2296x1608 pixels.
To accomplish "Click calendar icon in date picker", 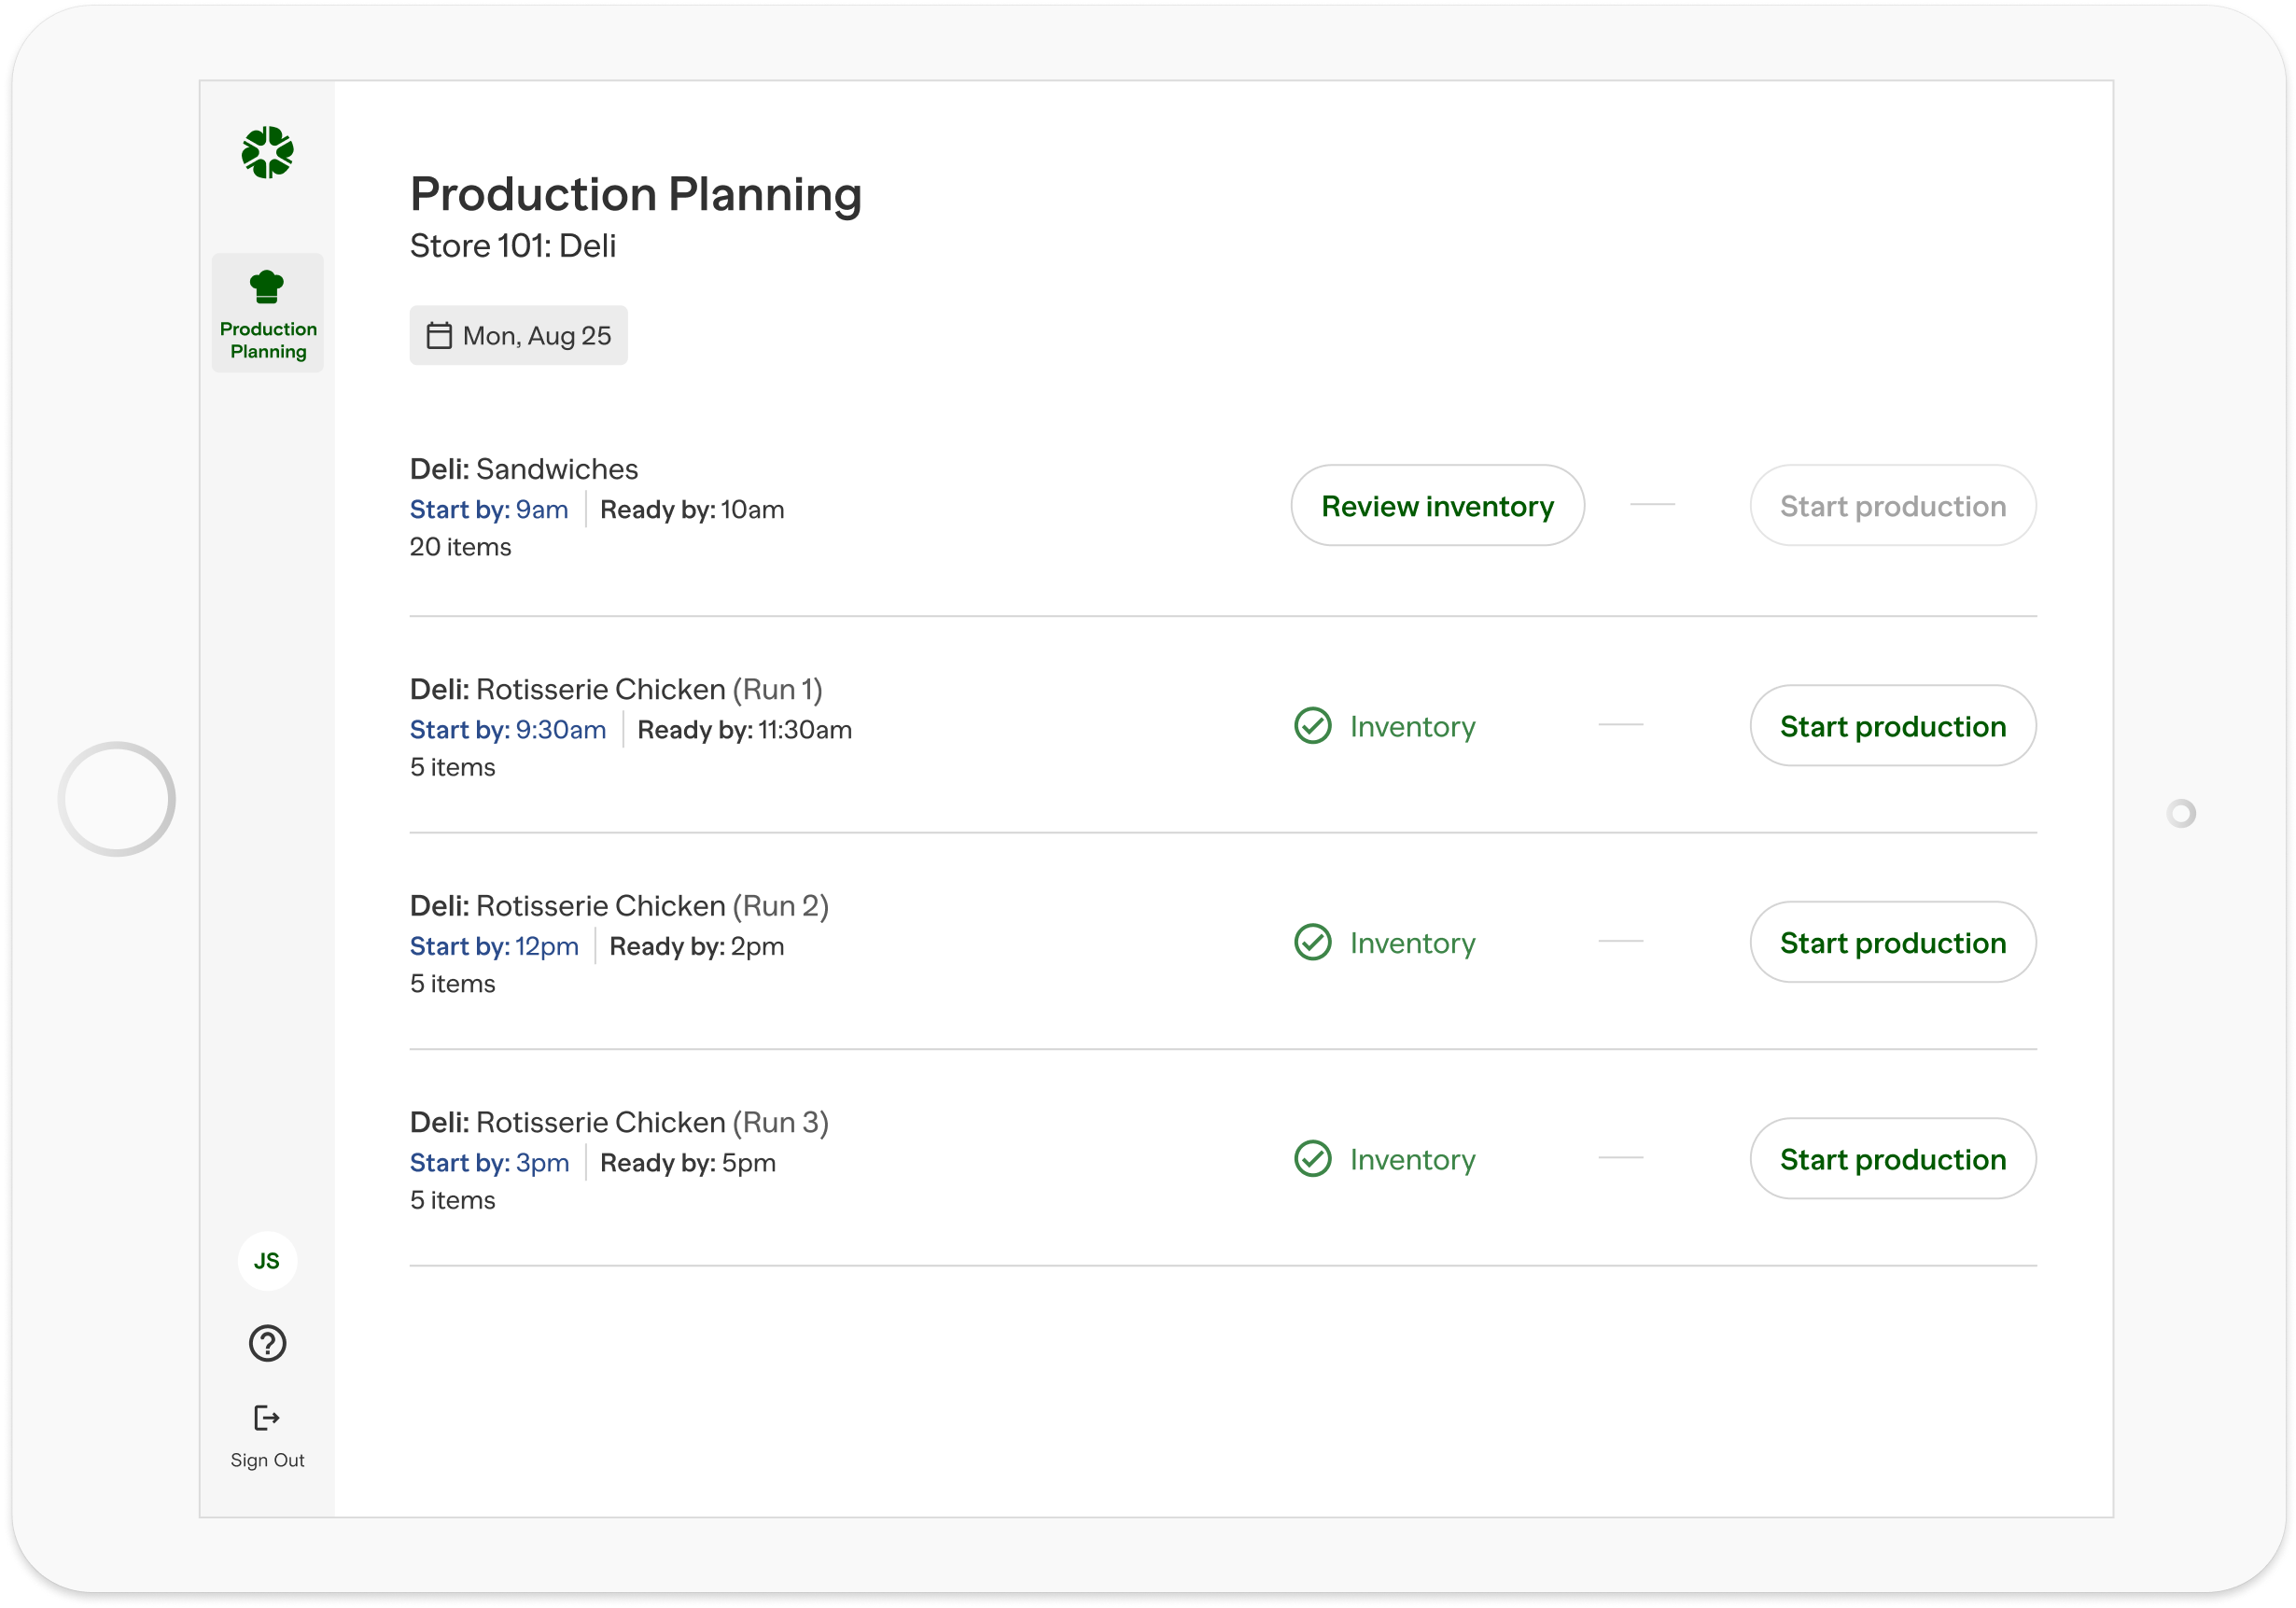I will (439, 336).
